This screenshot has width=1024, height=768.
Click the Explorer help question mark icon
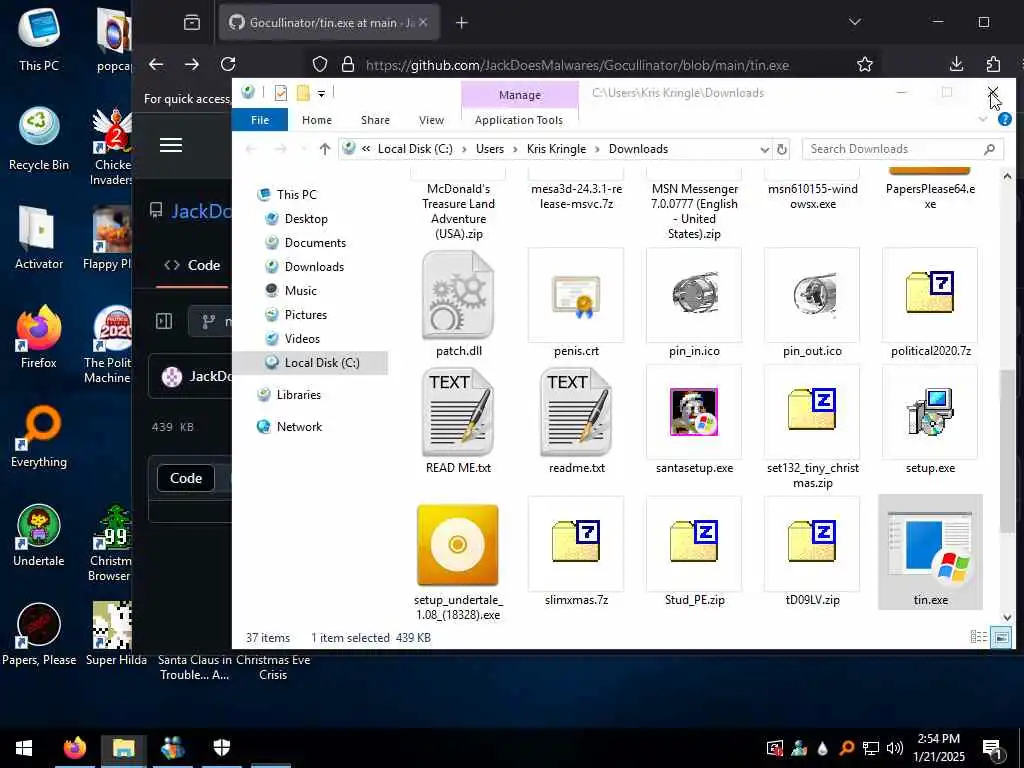pyautogui.click(x=1004, y=120)
